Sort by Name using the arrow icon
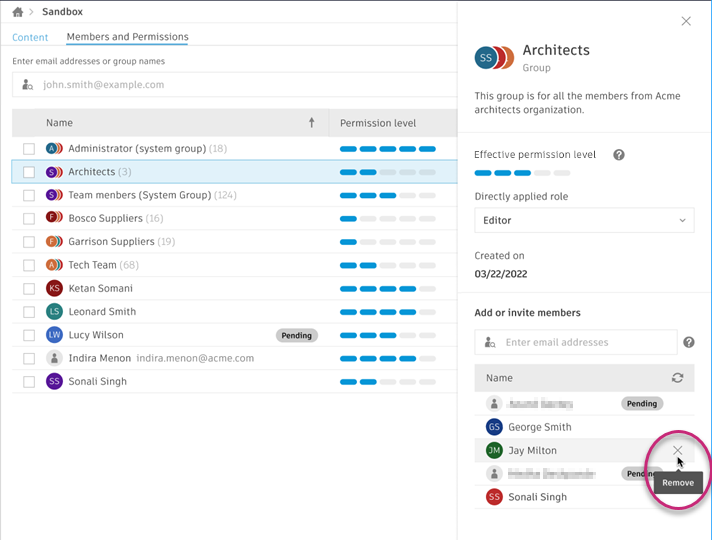712x540 pixels. point(312,123)
